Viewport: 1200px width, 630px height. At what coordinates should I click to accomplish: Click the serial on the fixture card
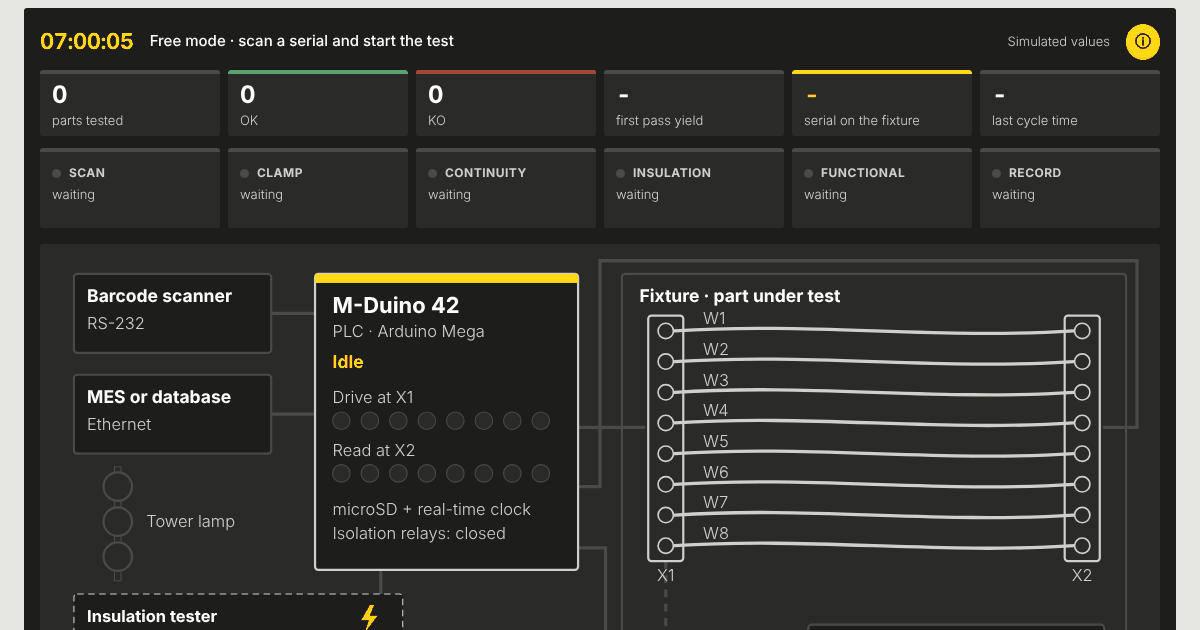[882, 103]
